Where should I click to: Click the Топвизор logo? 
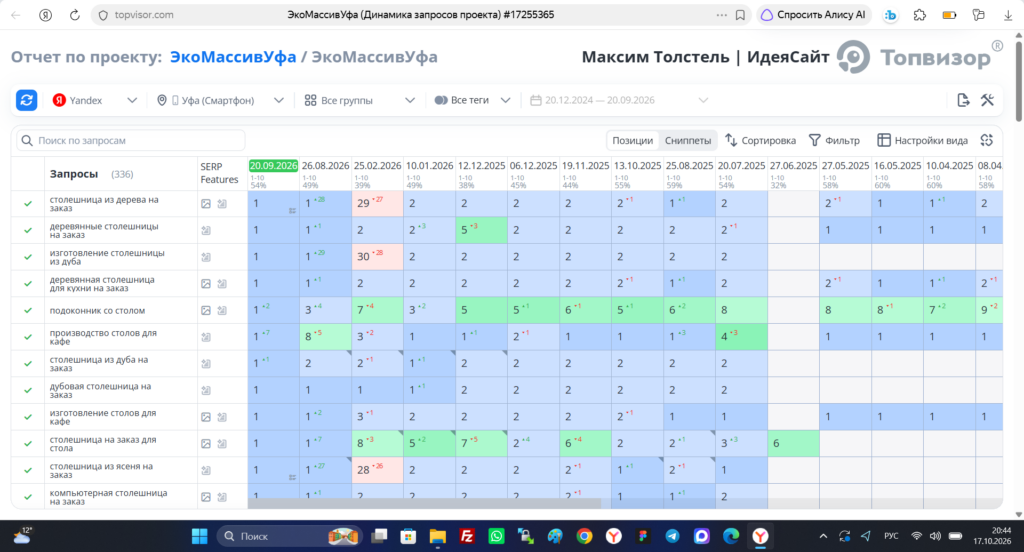pyautogui.click(x=921, y=57)
